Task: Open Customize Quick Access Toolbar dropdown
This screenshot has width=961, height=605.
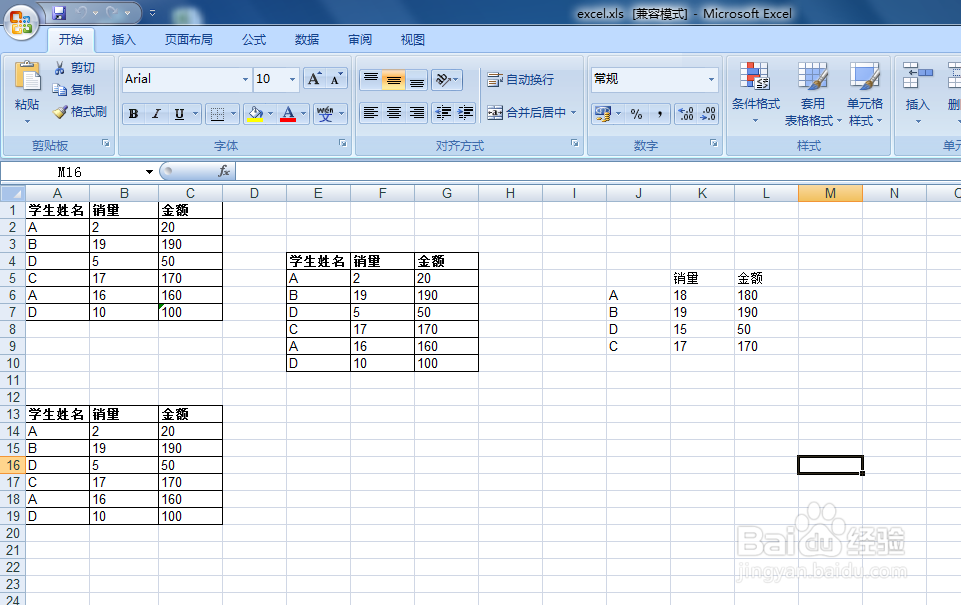Action: pos(153,12)
